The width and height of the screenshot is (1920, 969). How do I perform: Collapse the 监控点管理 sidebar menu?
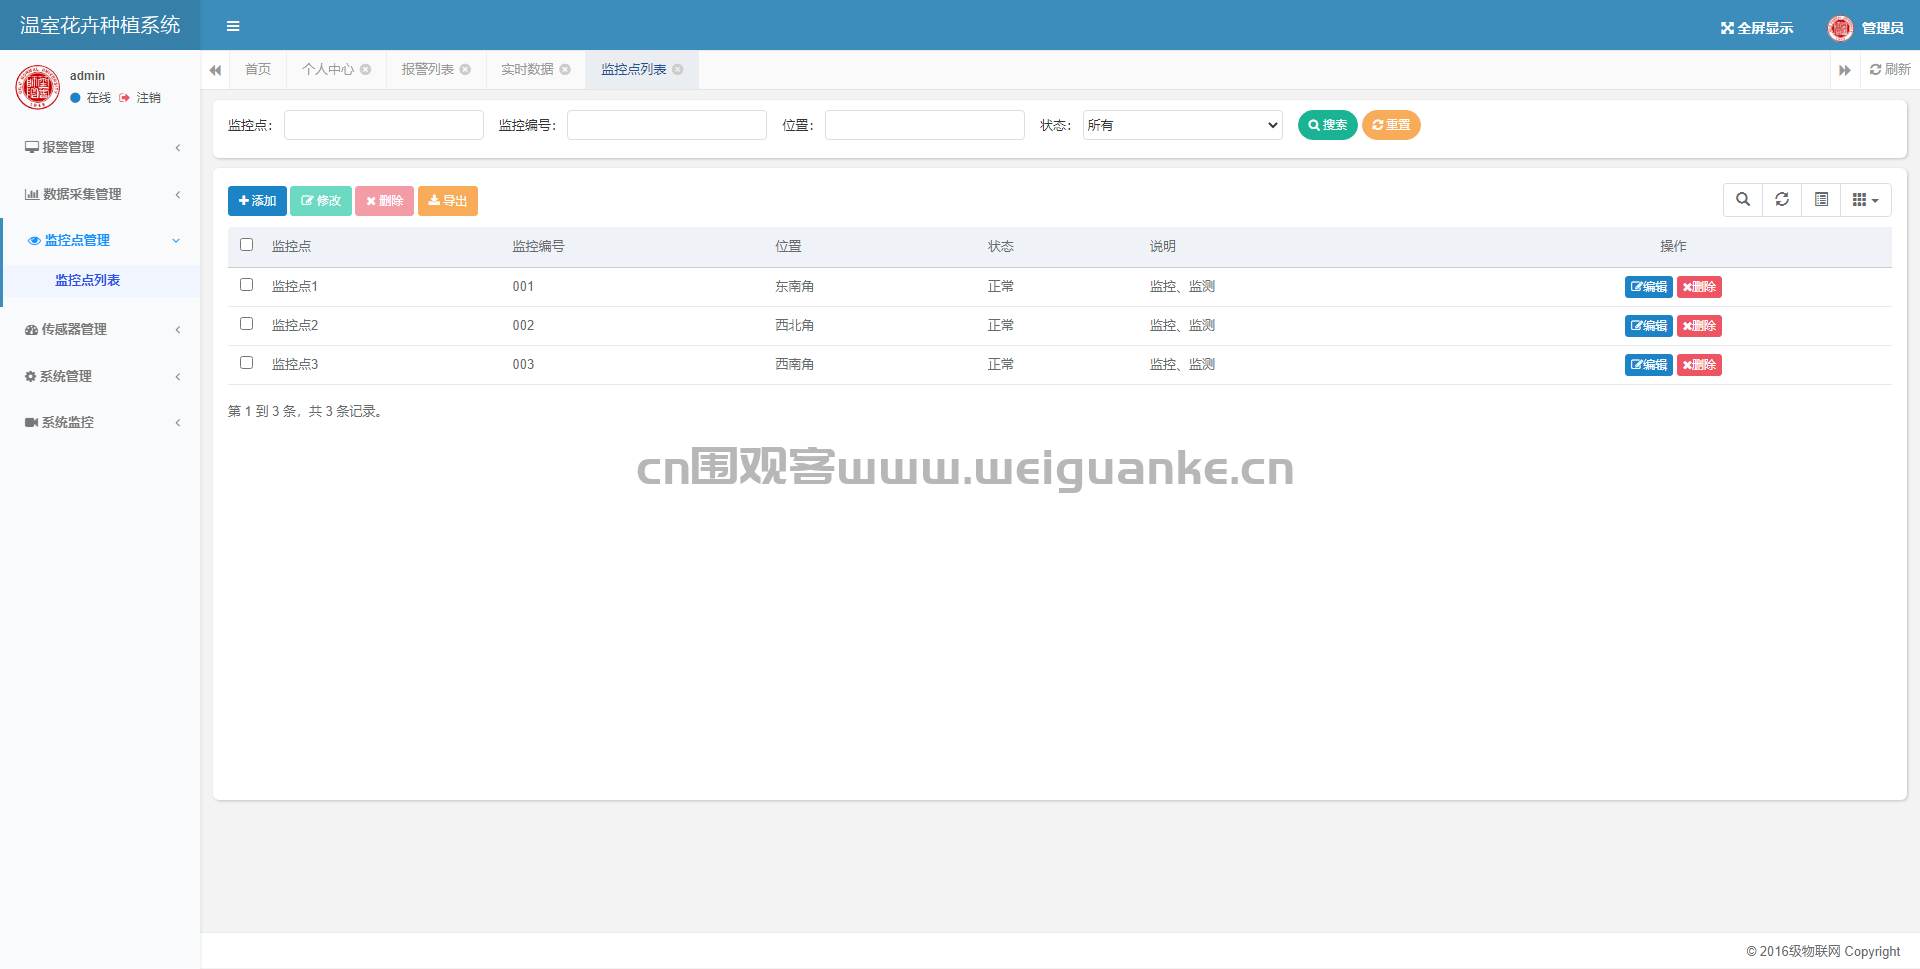point(100,240)
